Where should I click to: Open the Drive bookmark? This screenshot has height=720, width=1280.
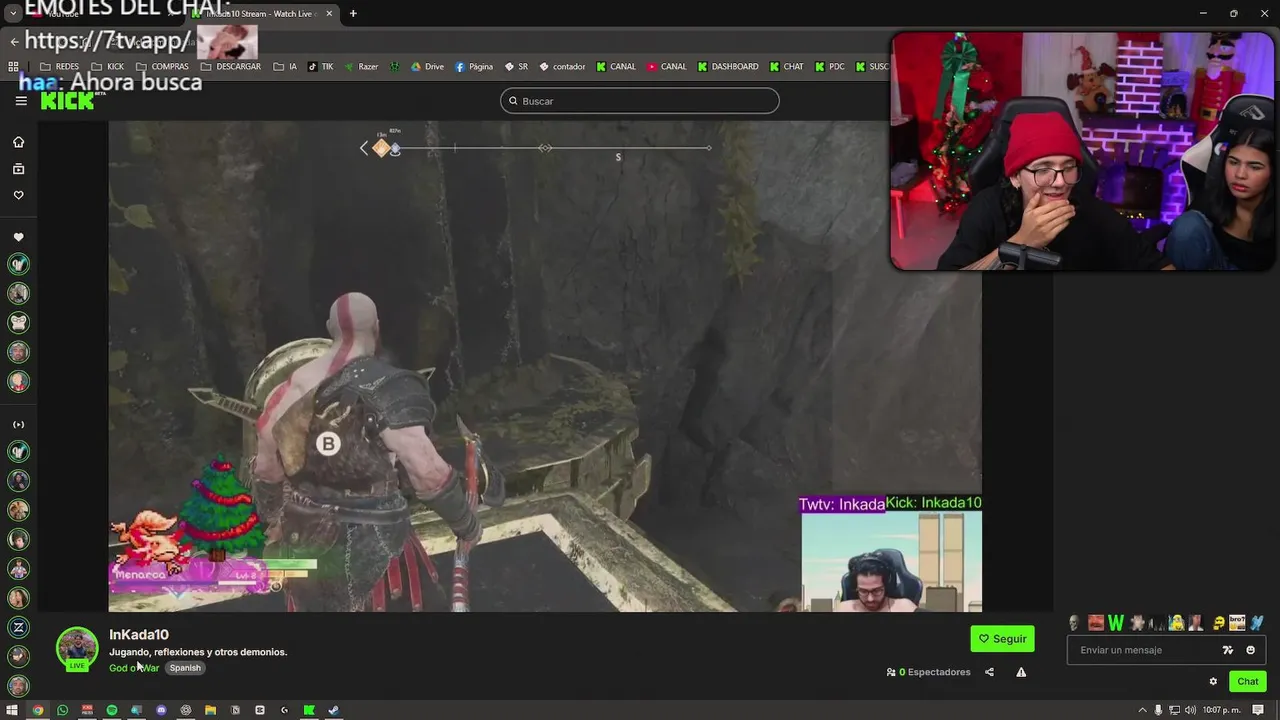427,67
